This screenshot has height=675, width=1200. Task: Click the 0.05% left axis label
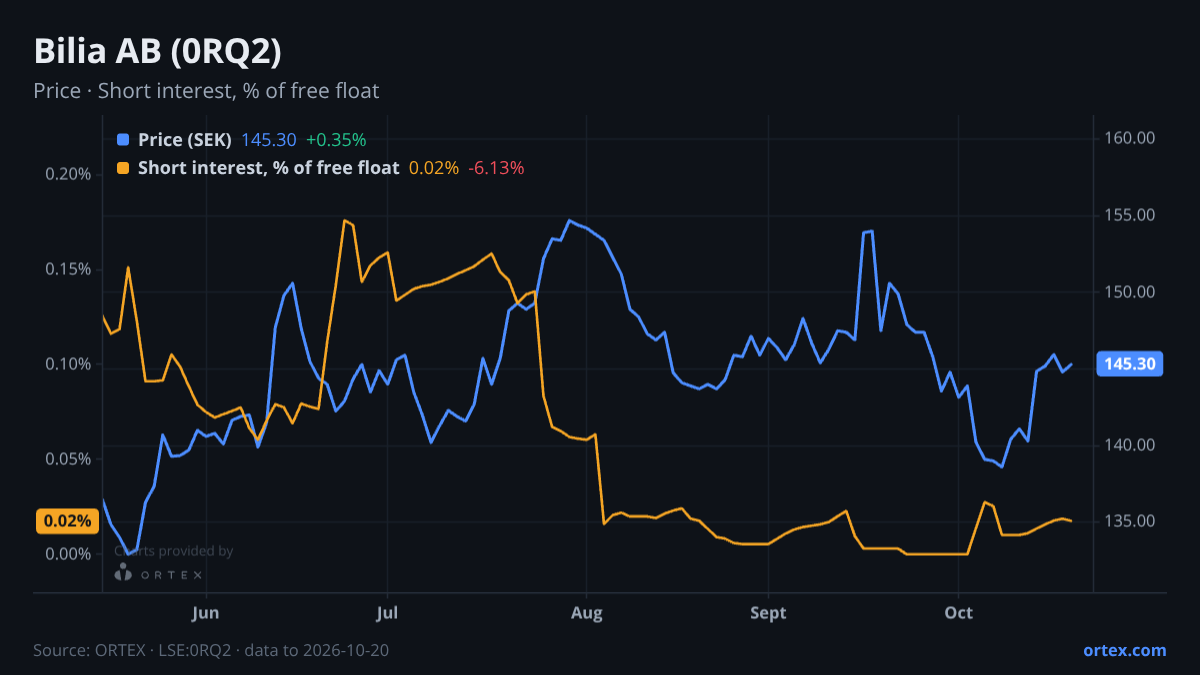point(68,459)
